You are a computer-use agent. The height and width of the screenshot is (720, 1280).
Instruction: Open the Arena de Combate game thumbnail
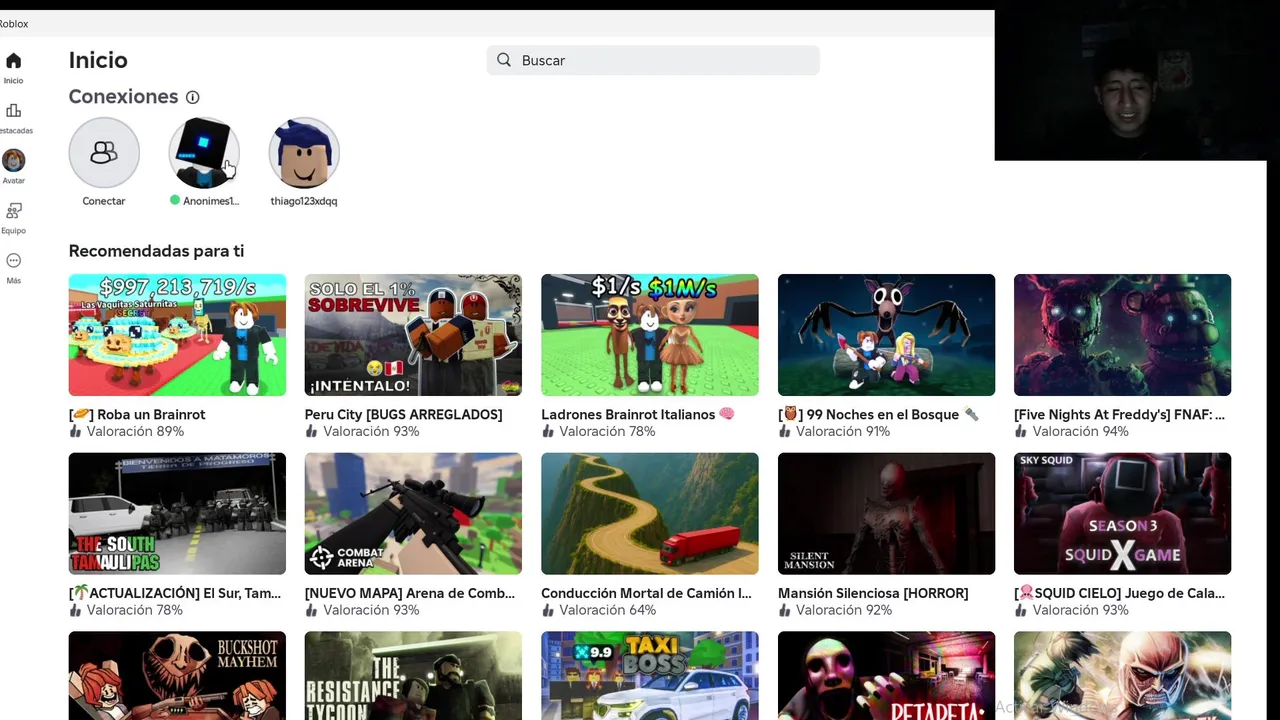(x=413, y=514)
